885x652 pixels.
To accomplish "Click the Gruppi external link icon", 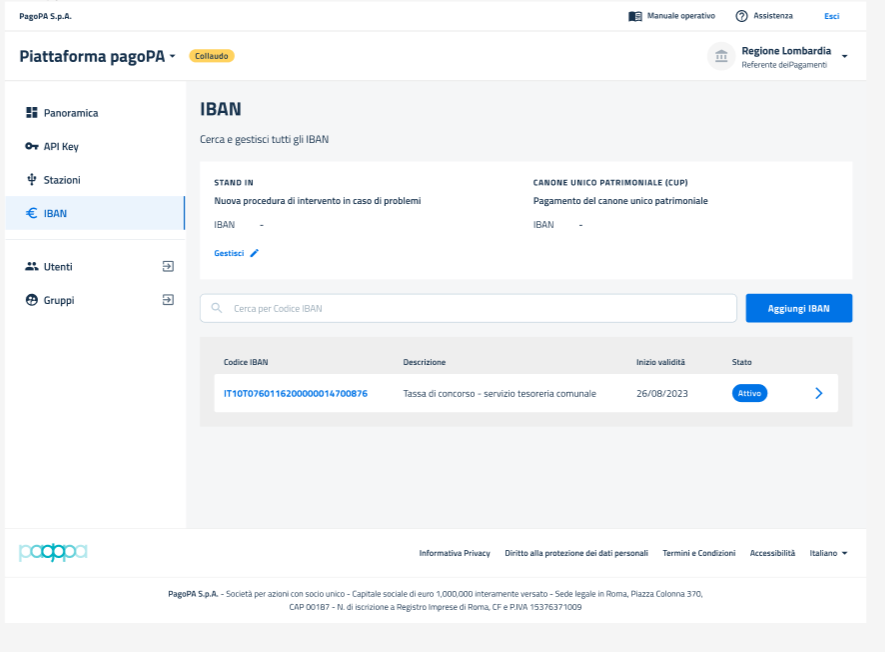I will (x=168, y=300).
